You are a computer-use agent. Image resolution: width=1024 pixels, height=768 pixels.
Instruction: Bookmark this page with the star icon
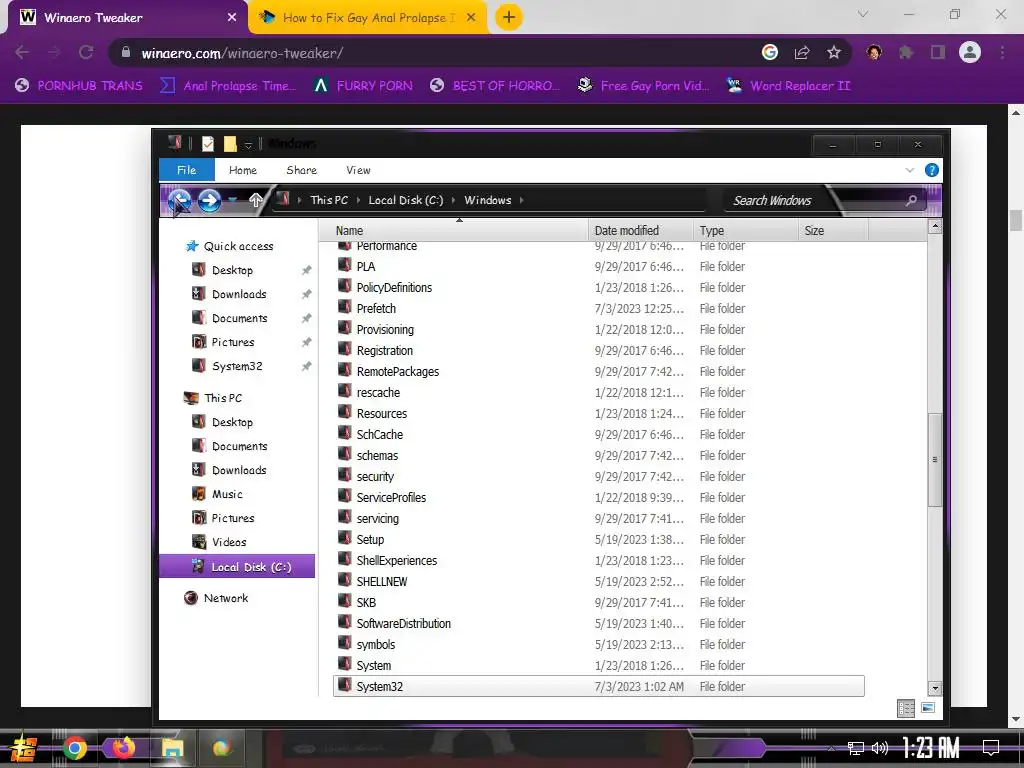pyautogui.click(x=834, y=52)
